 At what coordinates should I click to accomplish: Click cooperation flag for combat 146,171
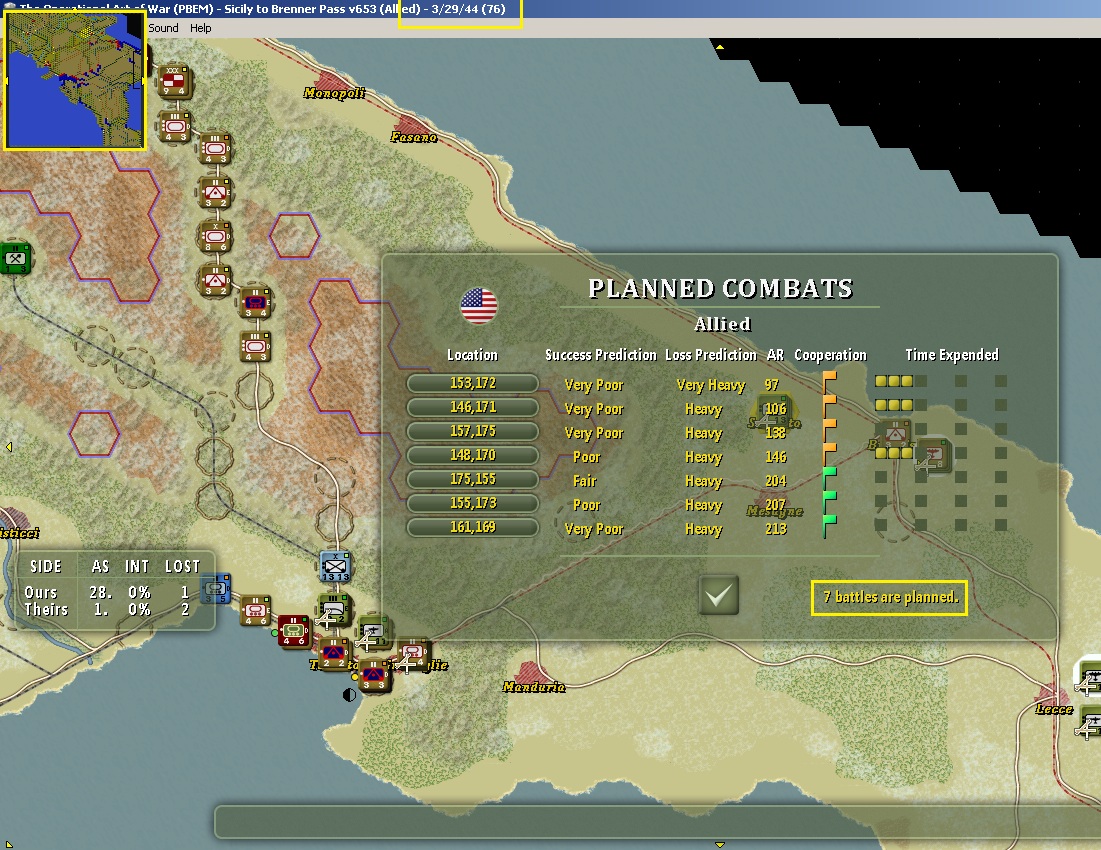pos(829,407)
